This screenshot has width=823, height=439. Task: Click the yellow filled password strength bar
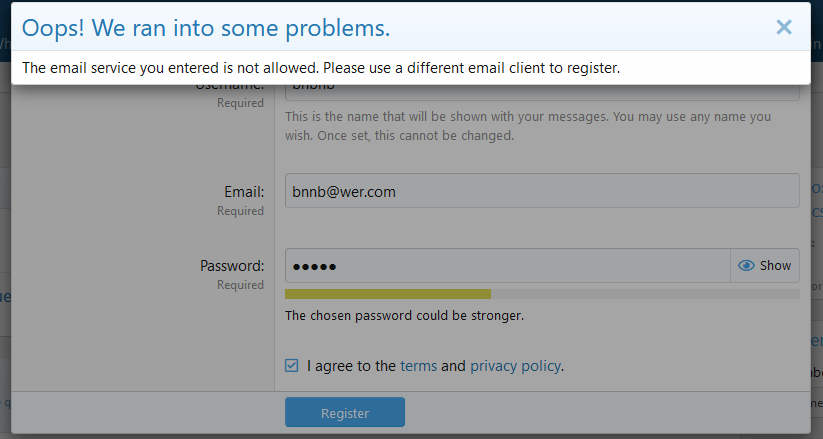pos(387,294)
